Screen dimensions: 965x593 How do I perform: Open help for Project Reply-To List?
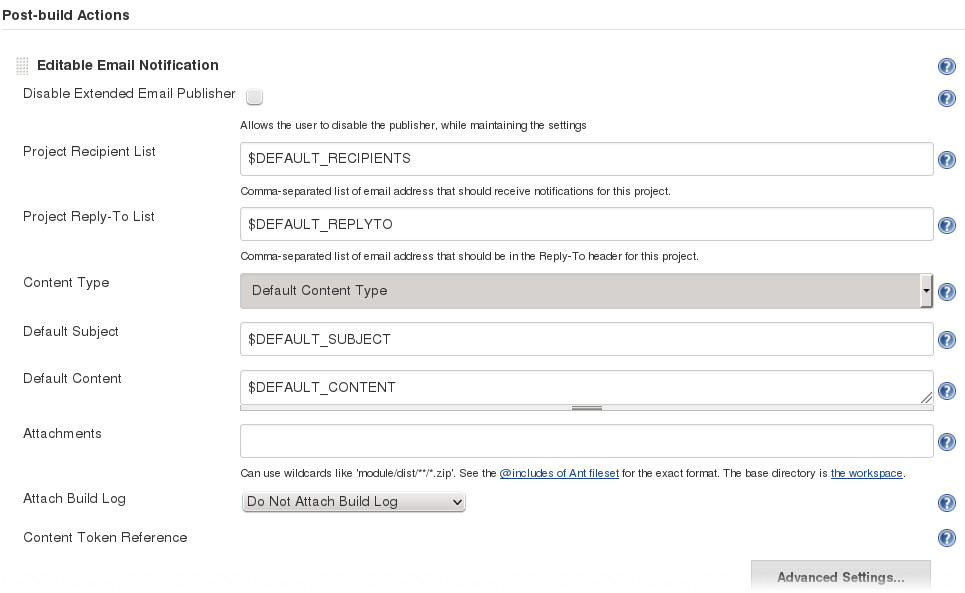[946, 226]
